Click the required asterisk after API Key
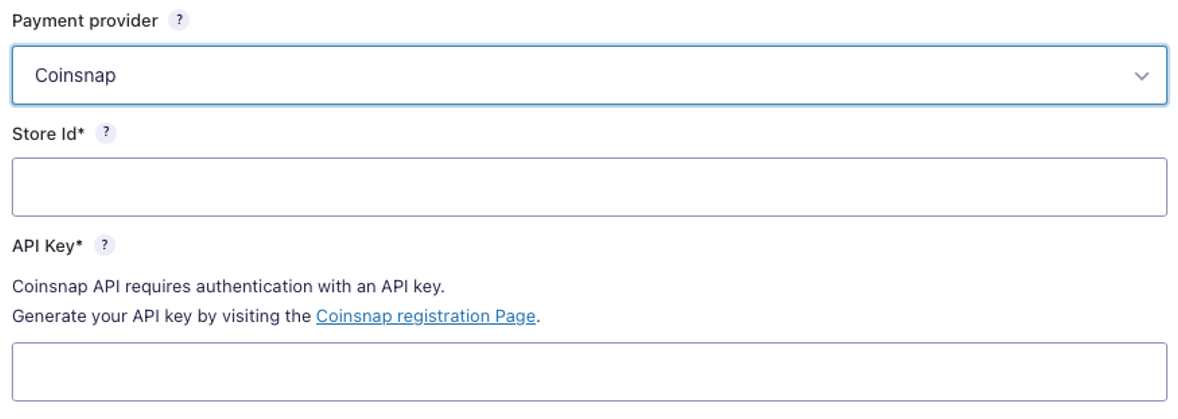Viewport: 1178px width, 419px height. pos(79,244)
